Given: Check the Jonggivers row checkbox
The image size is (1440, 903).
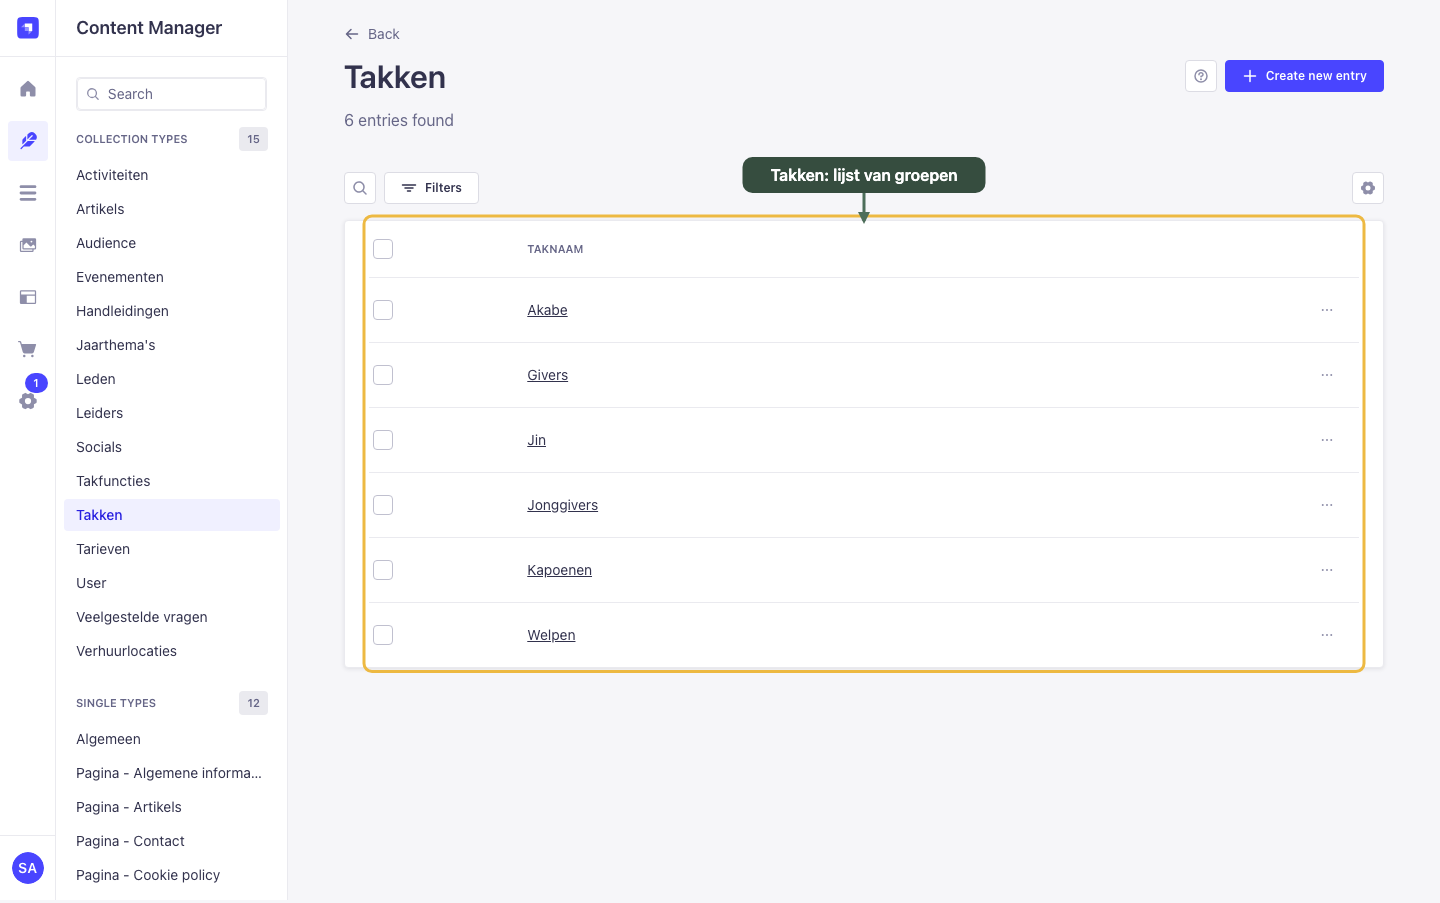Looking at the screenshot, I should pyautogui.click(x=383, y=505).
